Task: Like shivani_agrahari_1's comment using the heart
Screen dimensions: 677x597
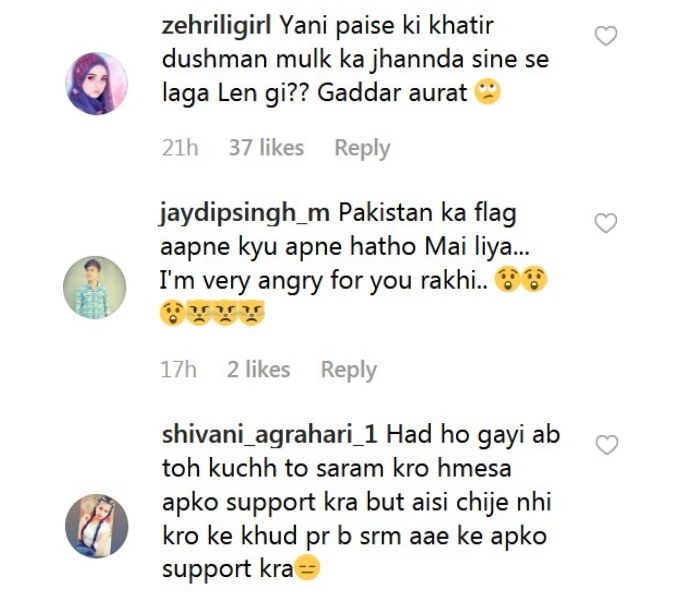Action: 607,445
